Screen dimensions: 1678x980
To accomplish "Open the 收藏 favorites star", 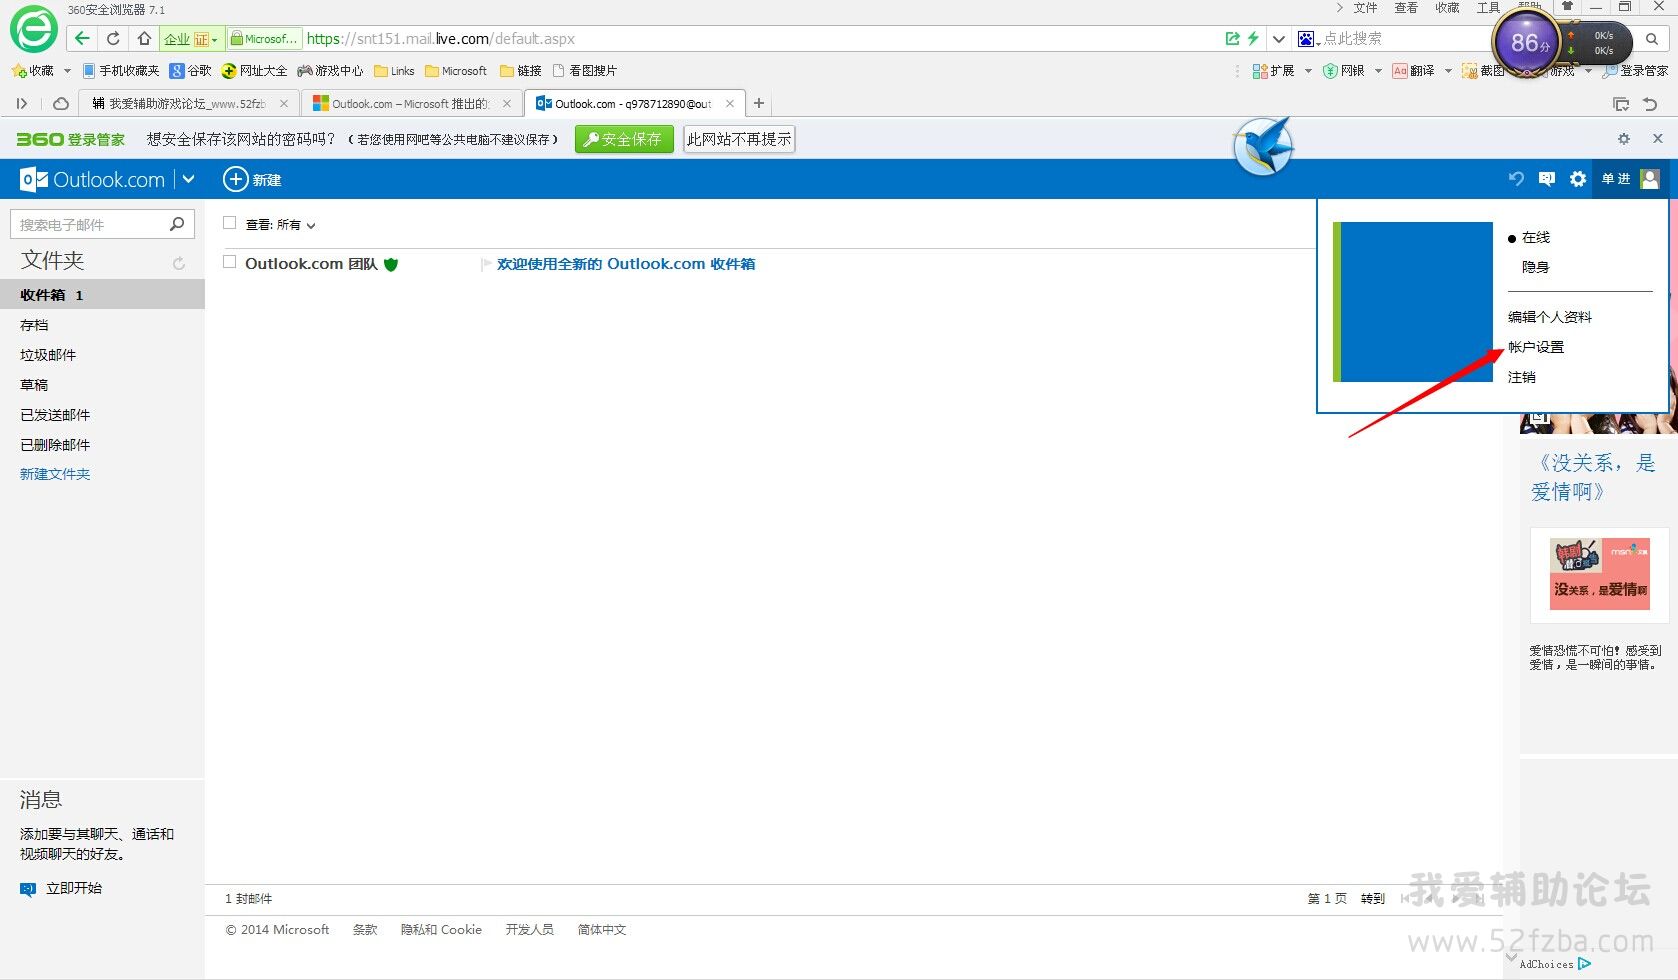I will (x=19, y=71).
